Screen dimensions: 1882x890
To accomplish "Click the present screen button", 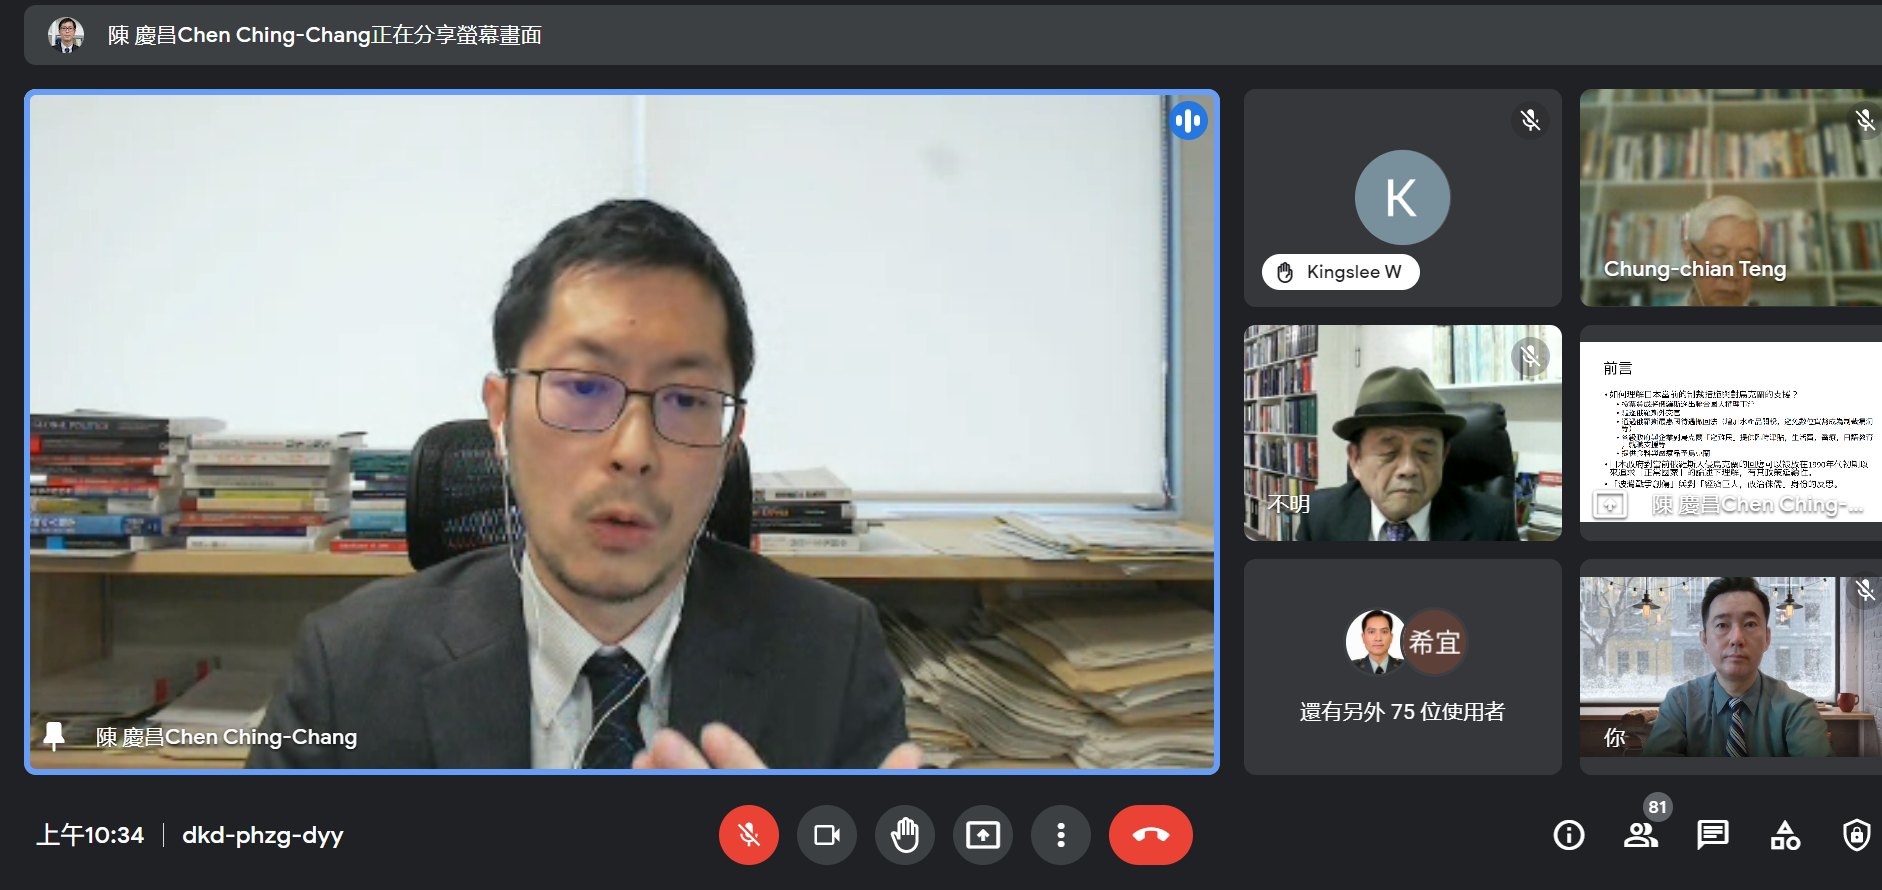I will 982,835.
